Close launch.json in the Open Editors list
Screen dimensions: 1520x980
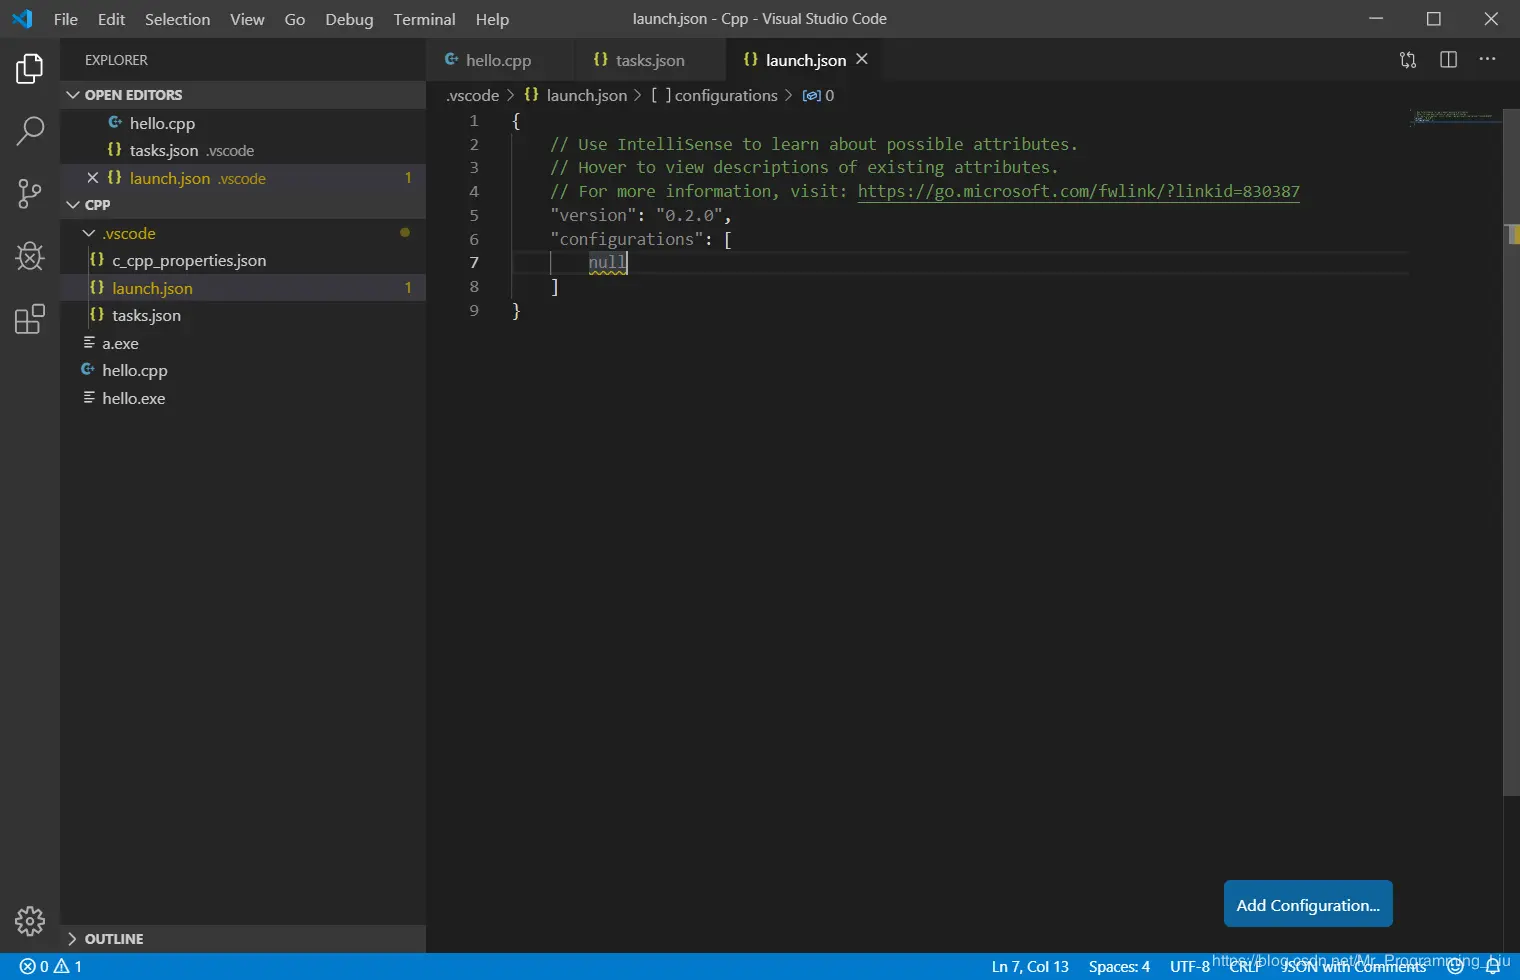[x=92, y=178]
